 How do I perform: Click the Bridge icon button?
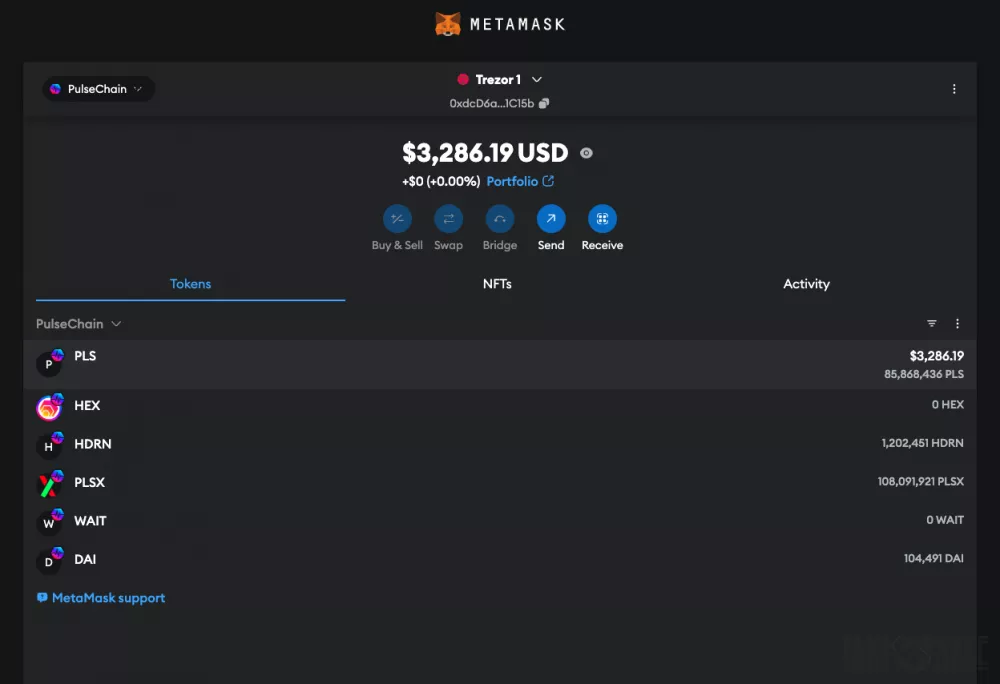[499, 219]
